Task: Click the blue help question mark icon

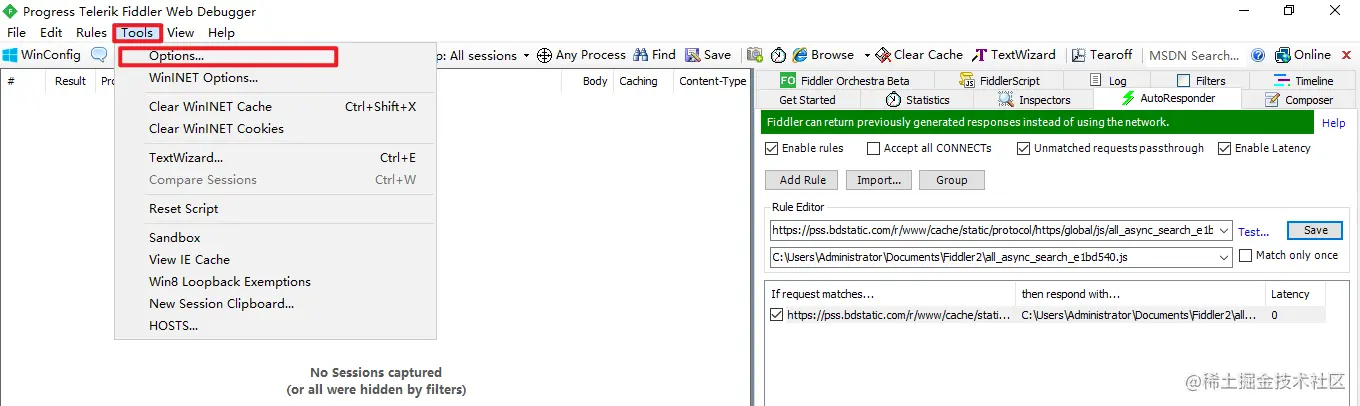Action: tap(1257, 55)
